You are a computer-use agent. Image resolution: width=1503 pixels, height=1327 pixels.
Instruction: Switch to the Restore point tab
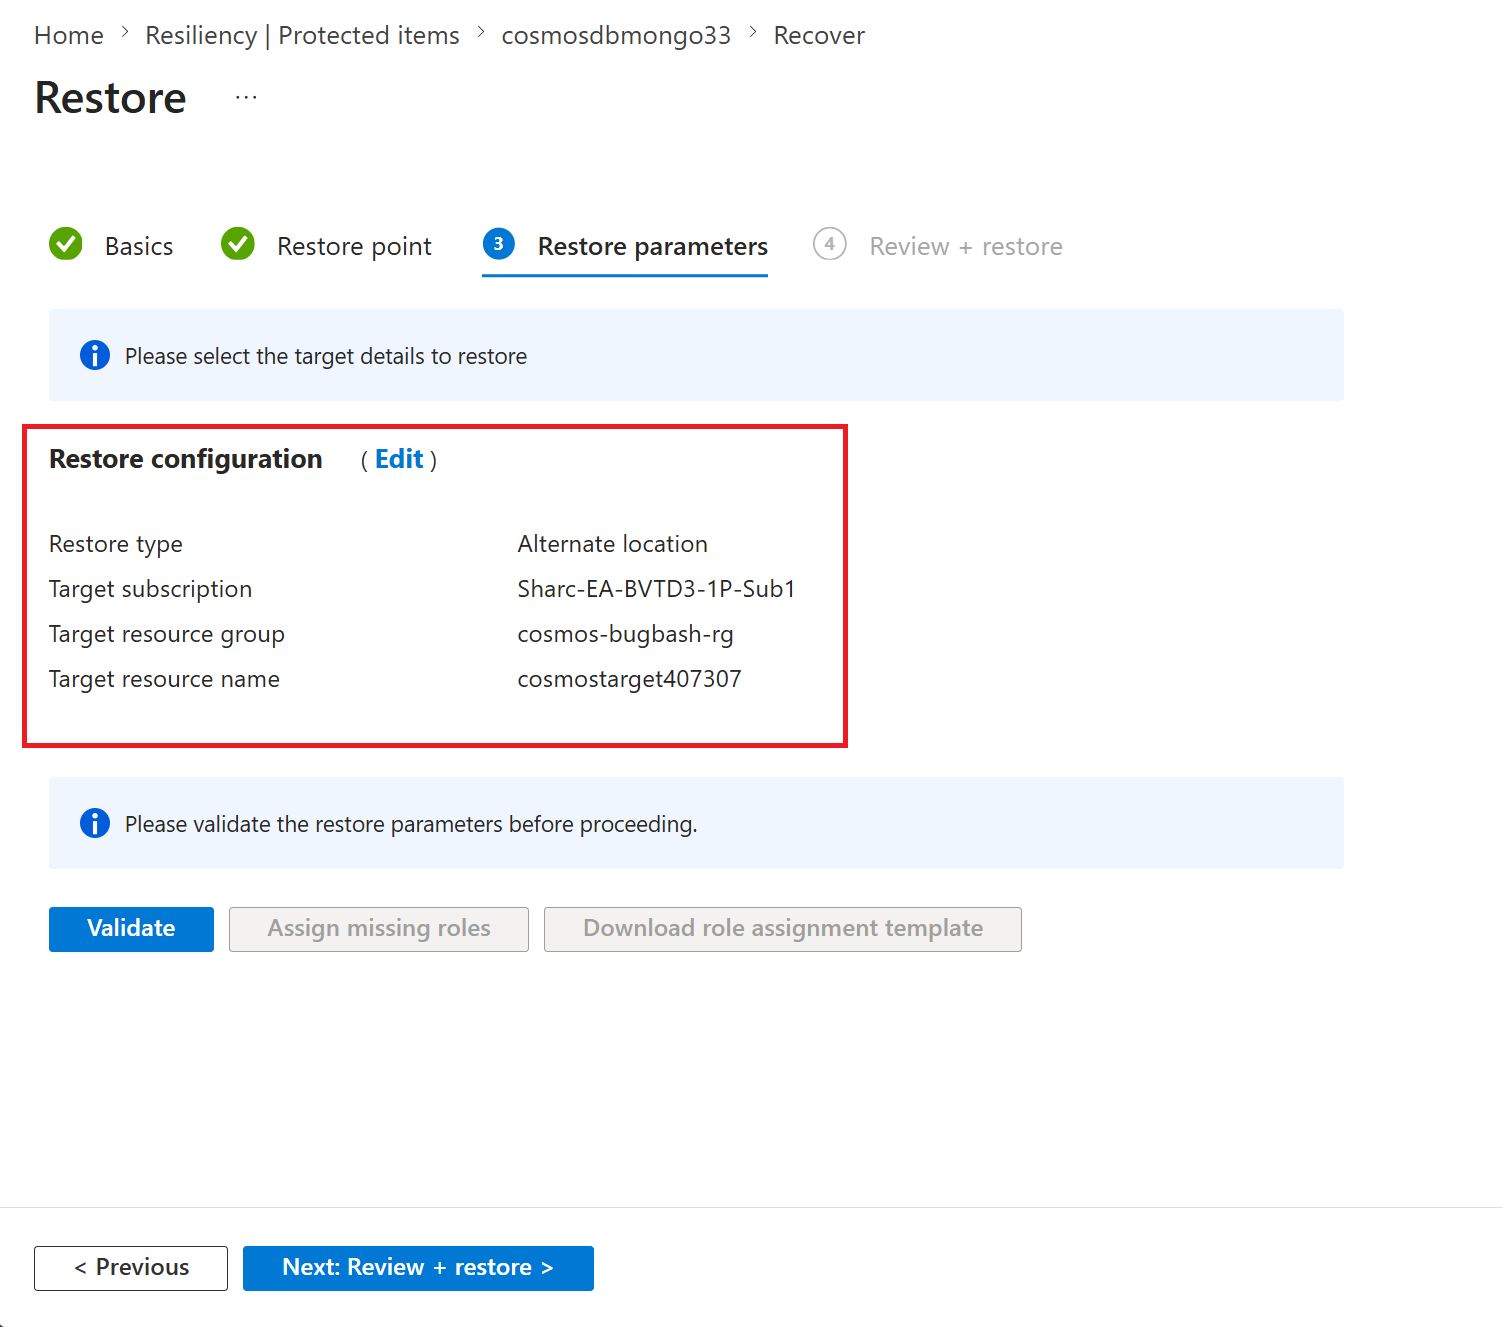click(354, 246)
